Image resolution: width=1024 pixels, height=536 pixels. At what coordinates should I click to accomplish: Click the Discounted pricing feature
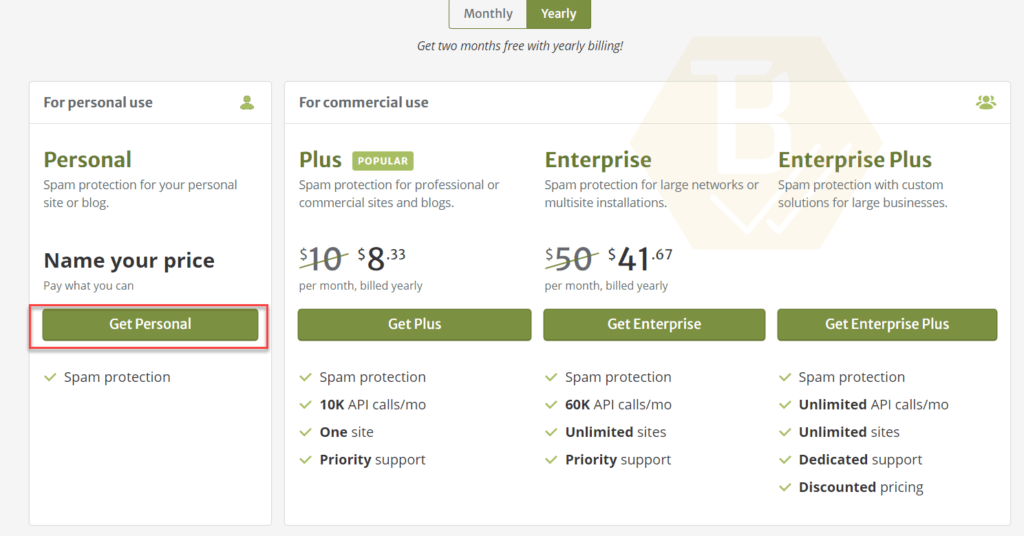861,487
